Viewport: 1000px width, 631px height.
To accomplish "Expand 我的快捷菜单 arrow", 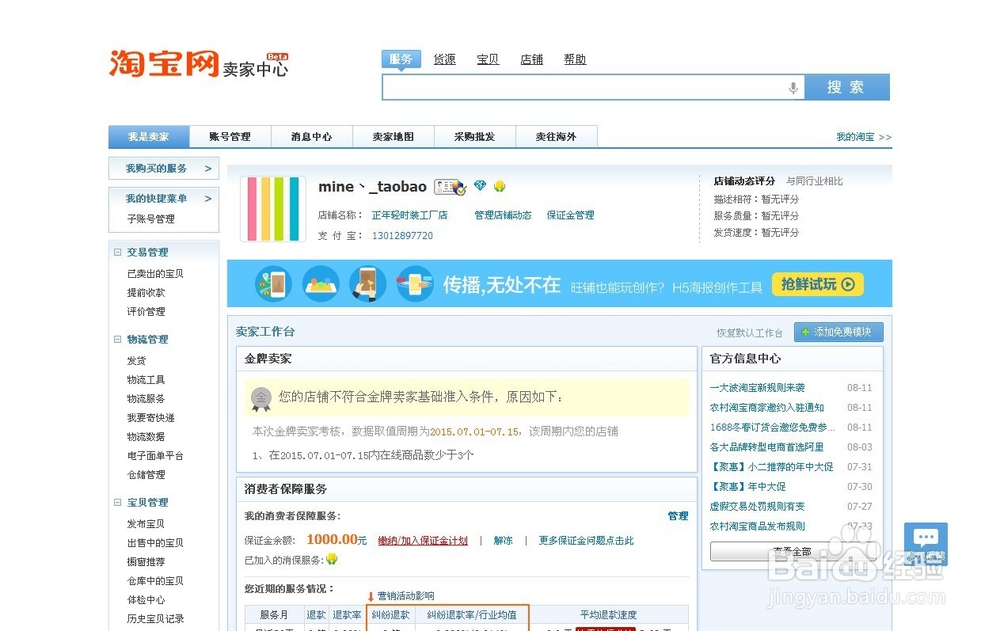I will click(x=208, y=198).
